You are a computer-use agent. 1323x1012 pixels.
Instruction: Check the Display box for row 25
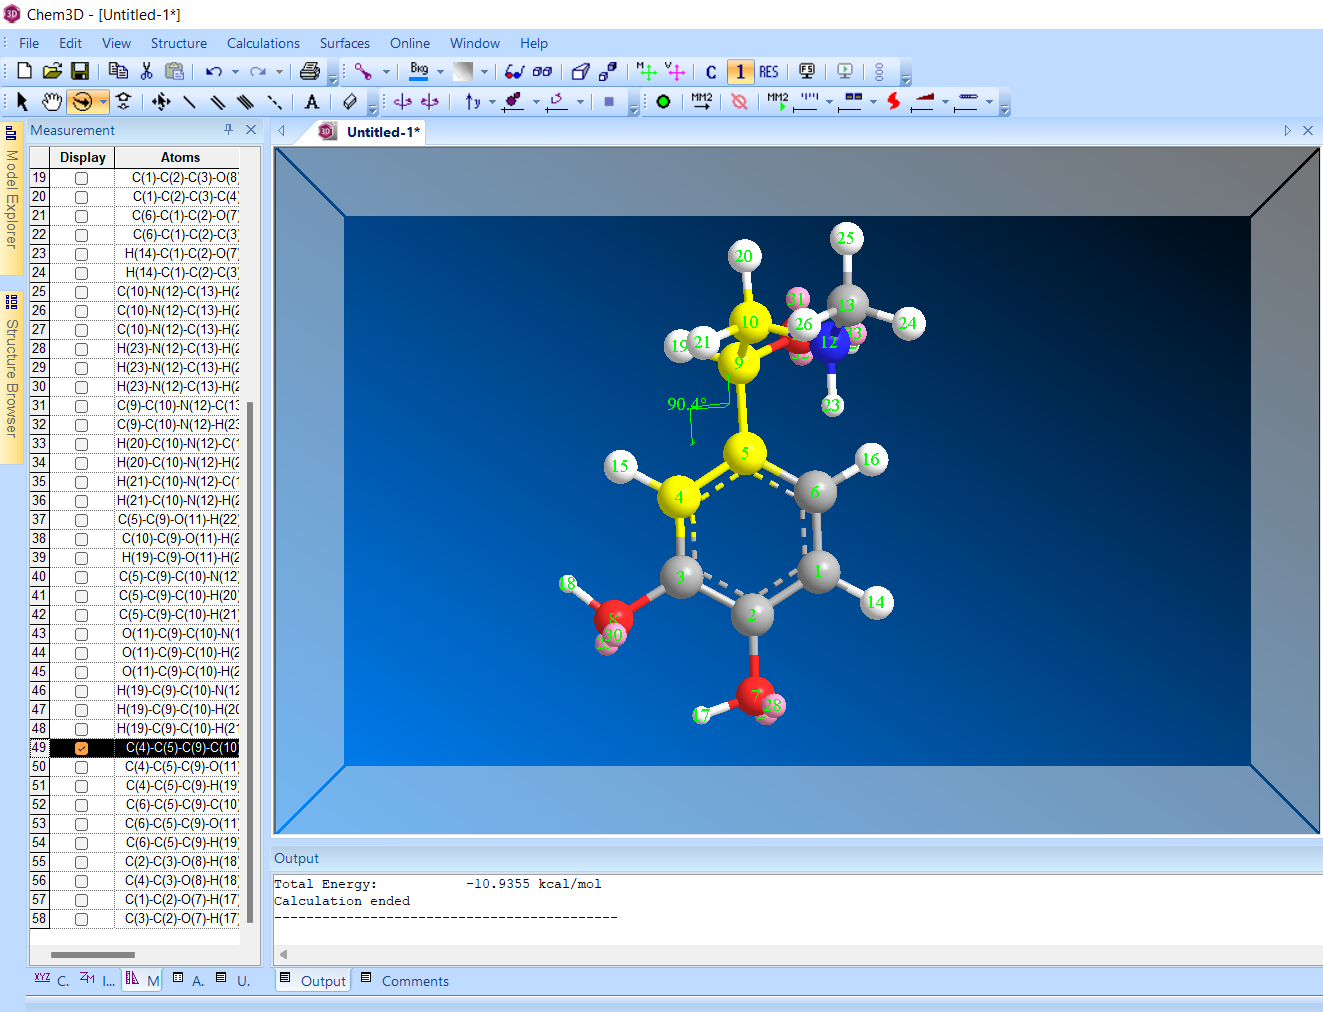point(82,292)
